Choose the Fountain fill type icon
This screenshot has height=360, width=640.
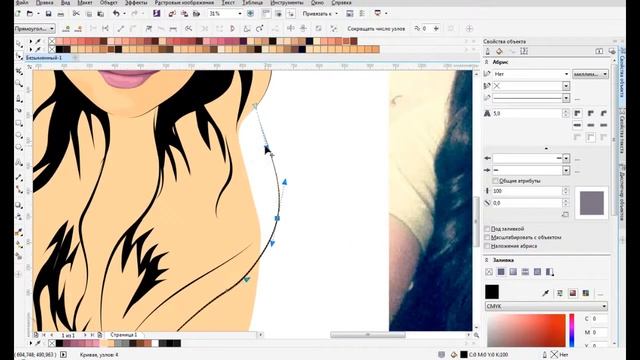pos(513,272)
